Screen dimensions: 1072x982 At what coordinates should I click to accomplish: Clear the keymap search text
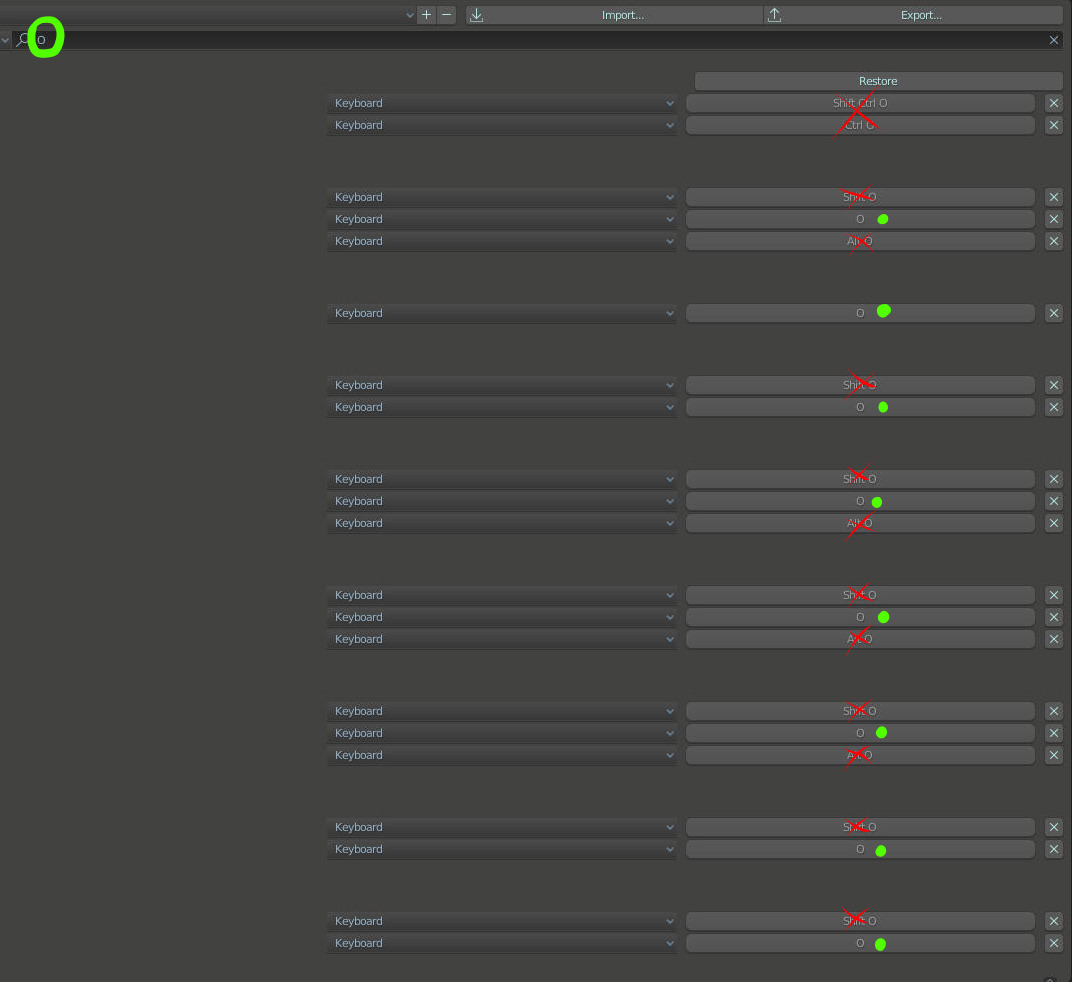[1054, 40]
